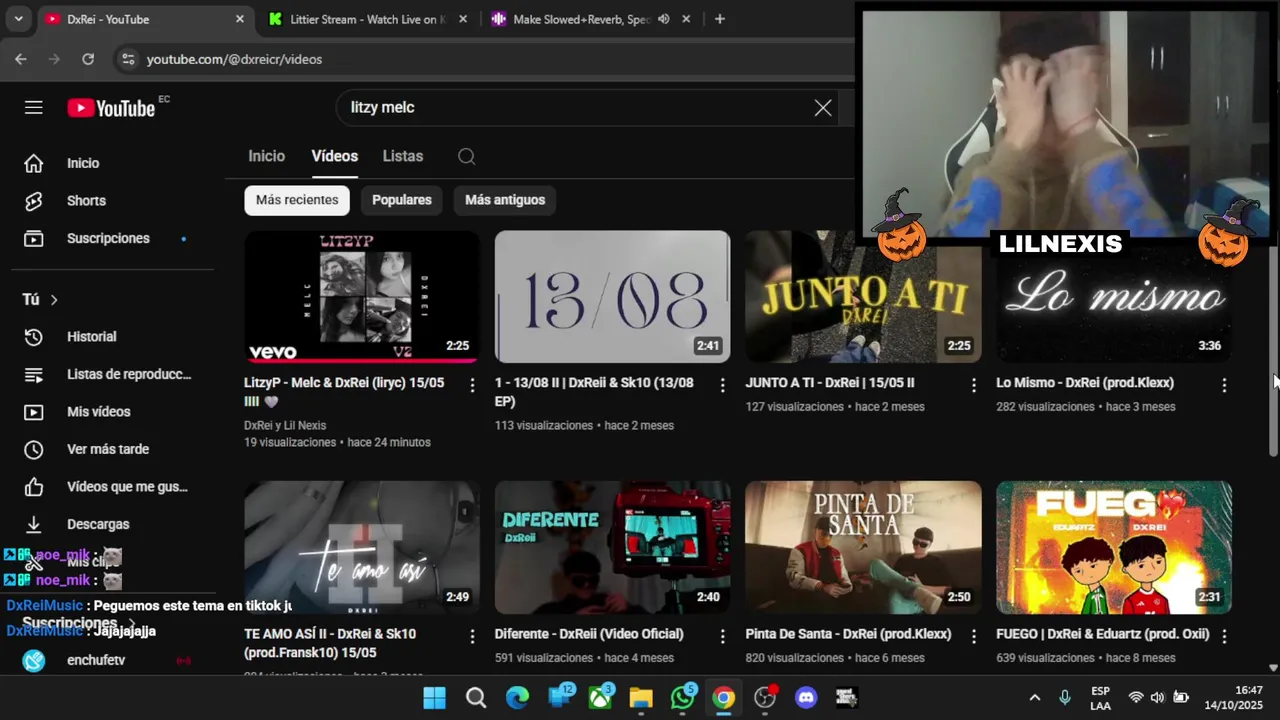Open a new Chrome tab
The image size is (1280, 720).
[x=719, y=19]
